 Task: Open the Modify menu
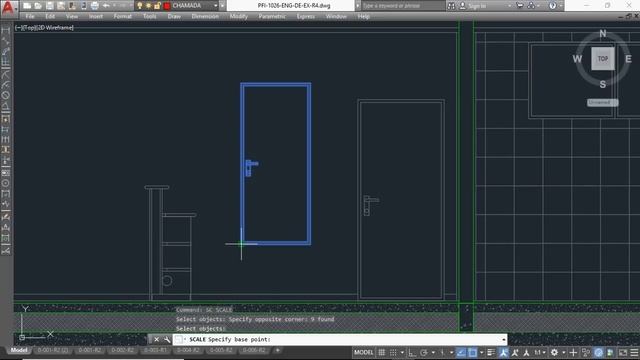[238, 16]
